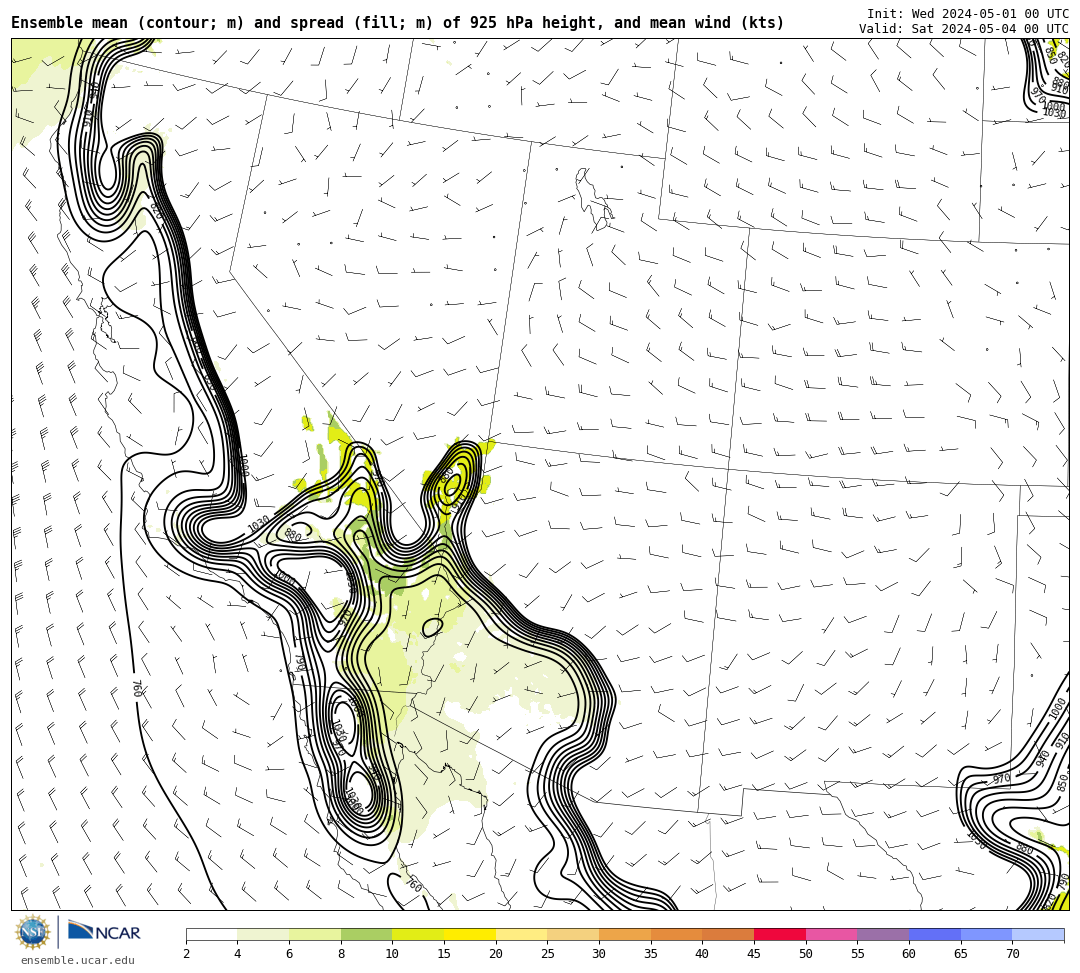
Task: Pick the bright yellow 15–20 colorbar segment
Action: click(470, 935)
